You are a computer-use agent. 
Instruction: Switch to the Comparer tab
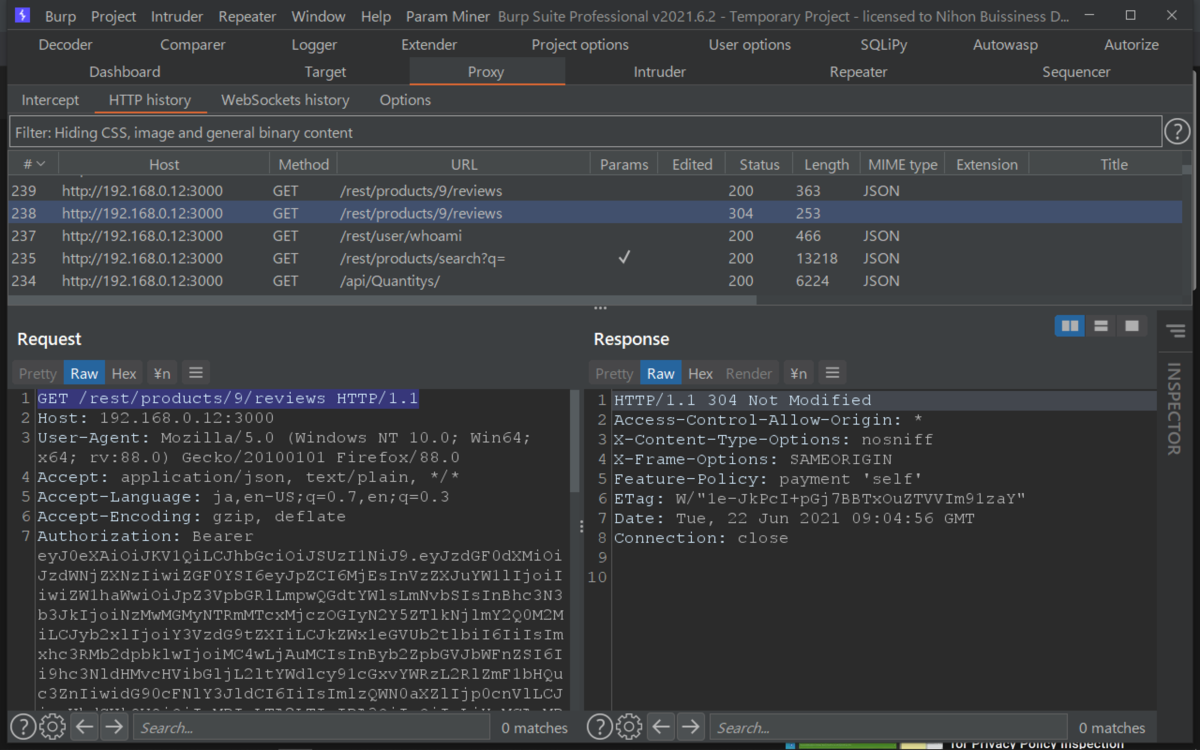click(x=193, y=44)
